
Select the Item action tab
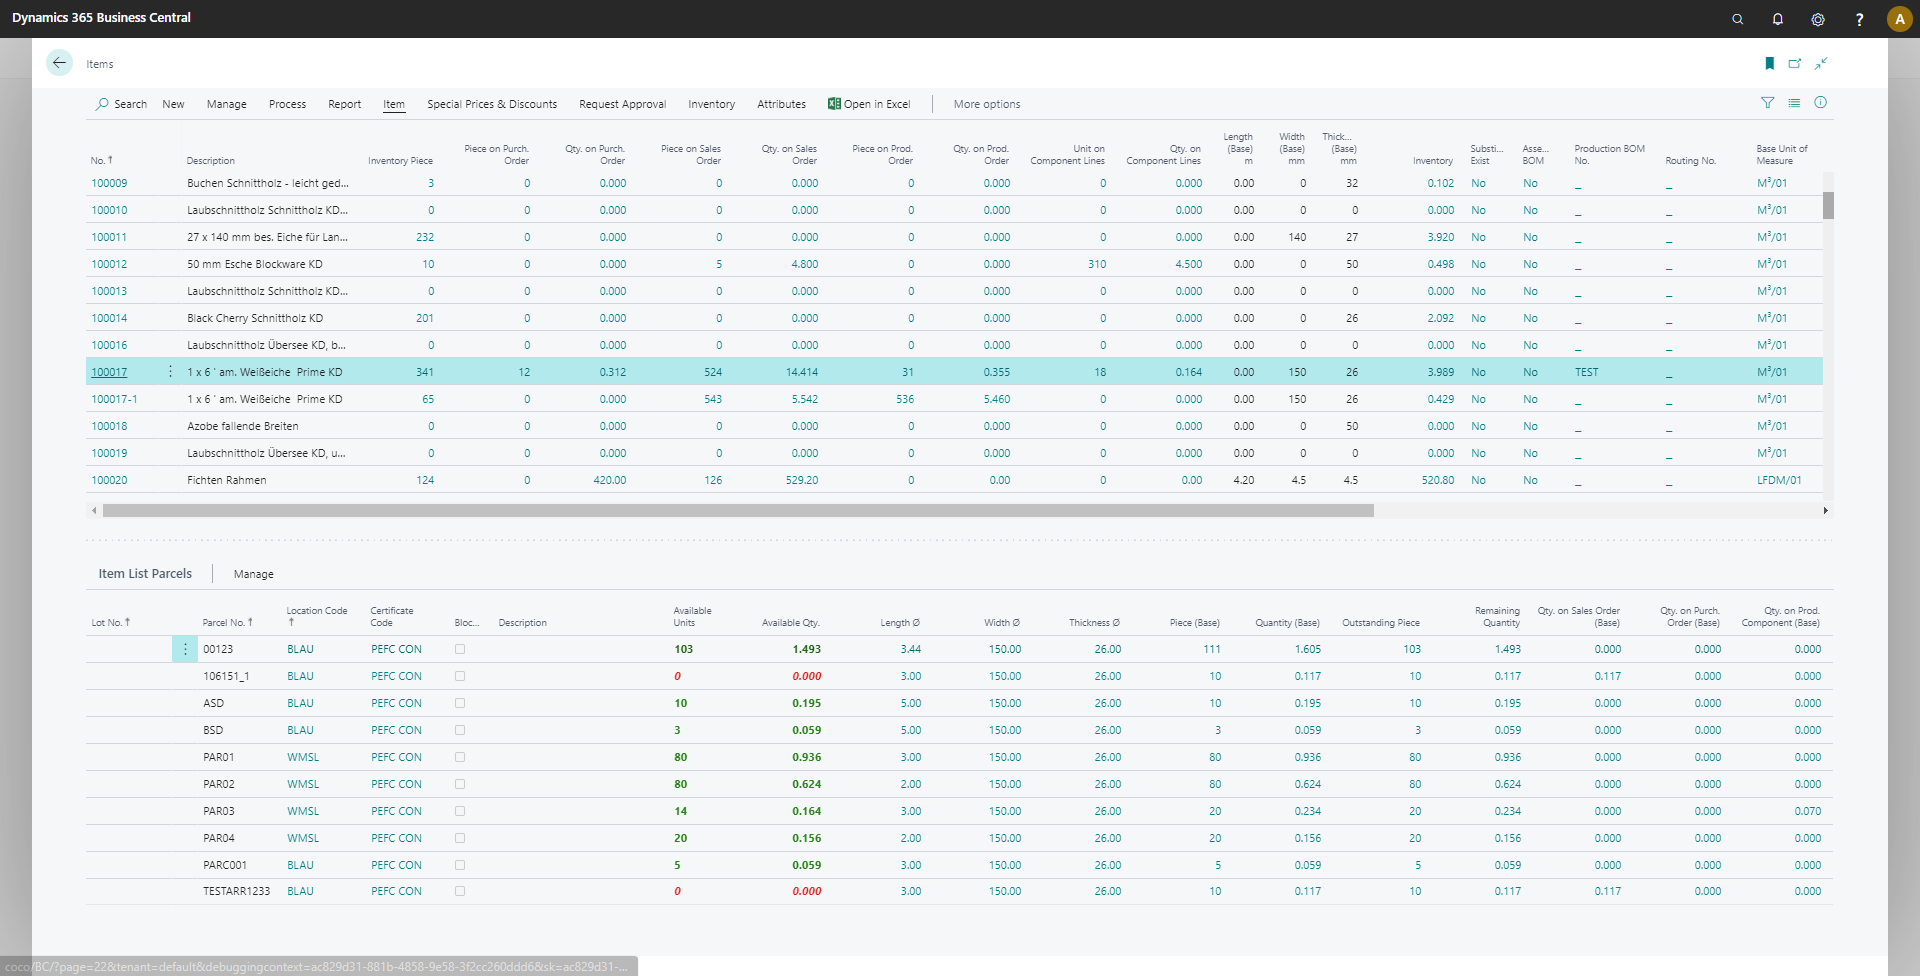394,104
